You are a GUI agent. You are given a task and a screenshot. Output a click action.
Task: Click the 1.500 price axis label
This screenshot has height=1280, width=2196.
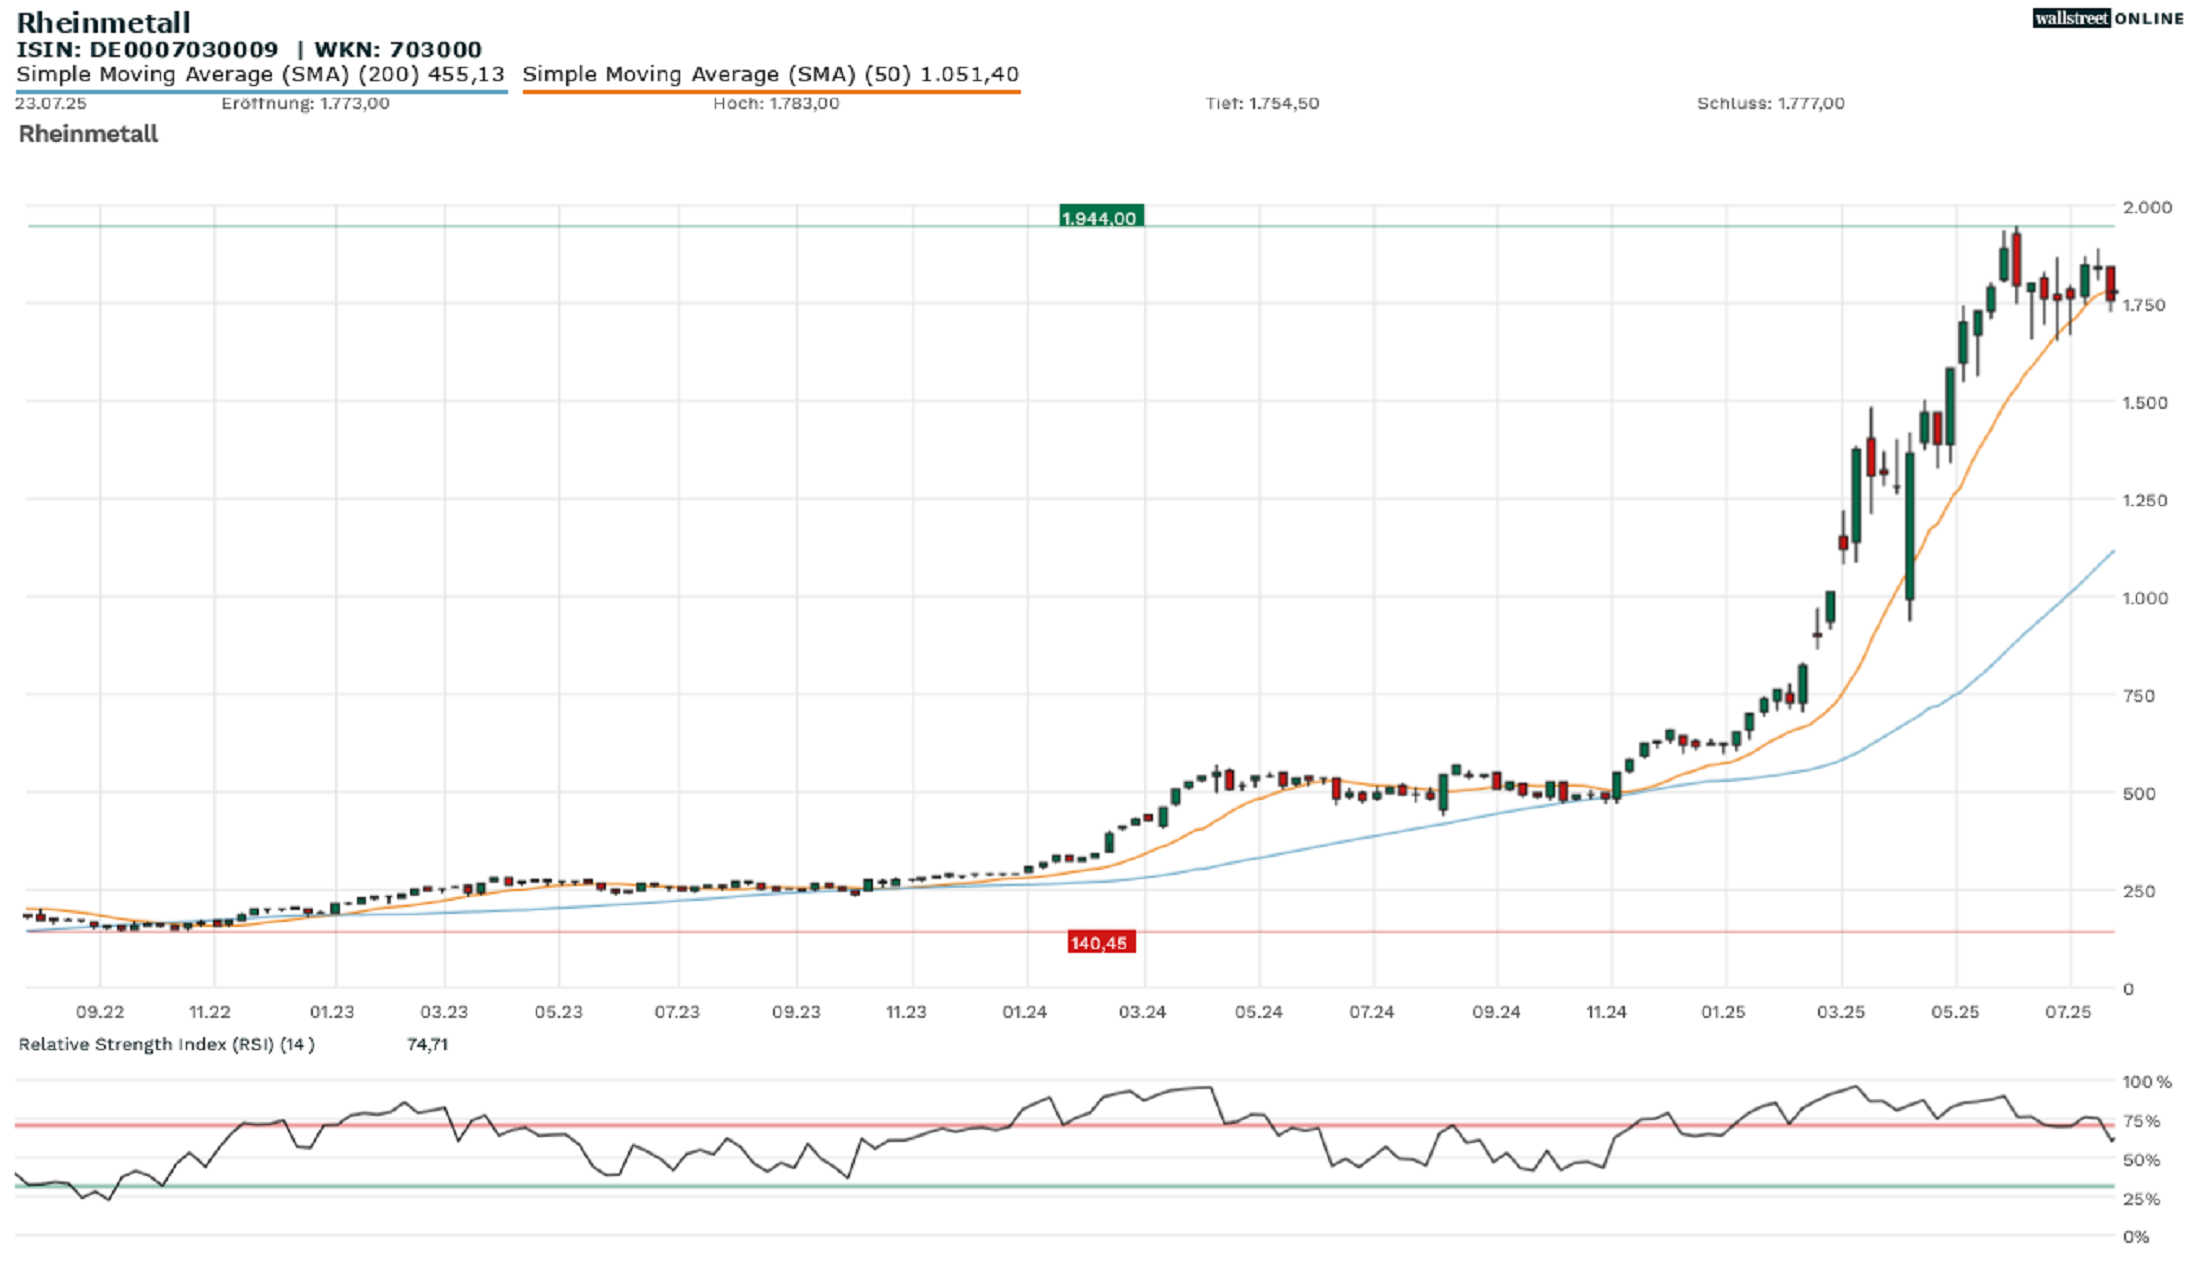[x=2145, y=403]
